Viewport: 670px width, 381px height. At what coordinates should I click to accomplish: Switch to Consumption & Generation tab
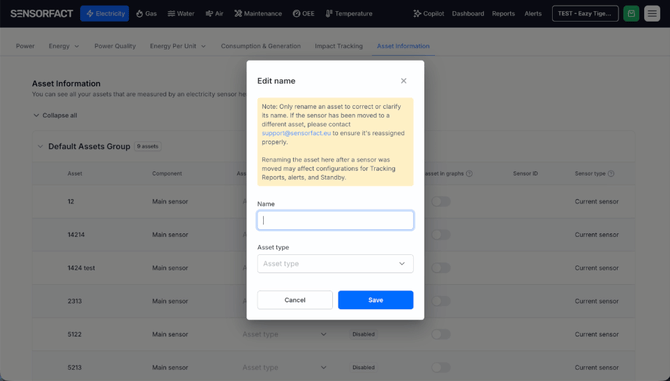261,46
